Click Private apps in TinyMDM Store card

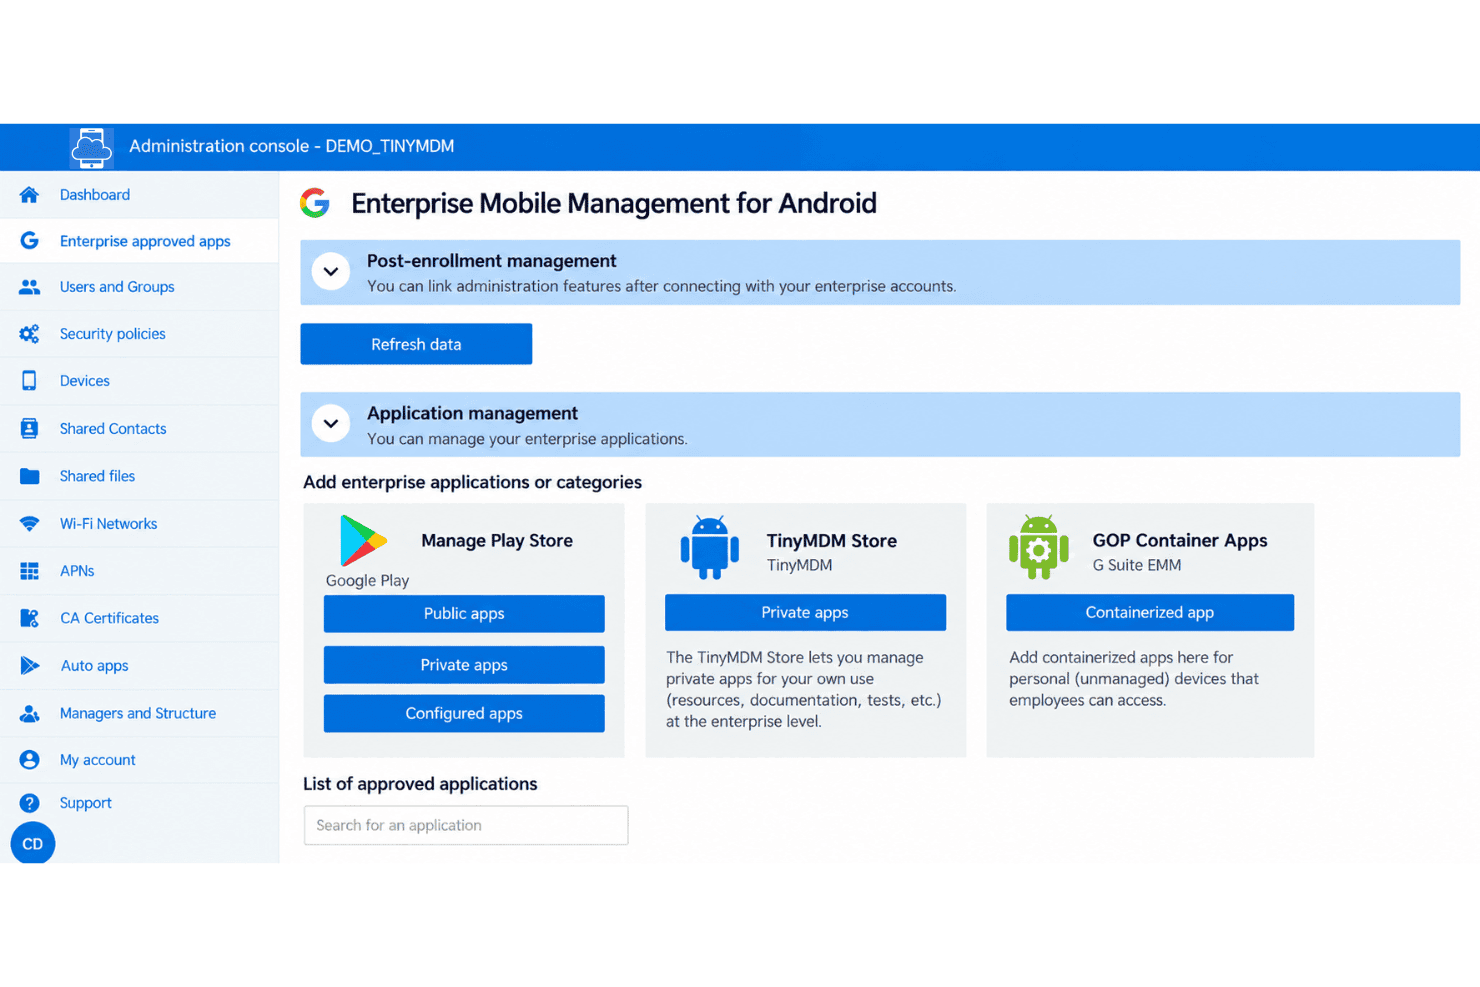pos(805,612)
